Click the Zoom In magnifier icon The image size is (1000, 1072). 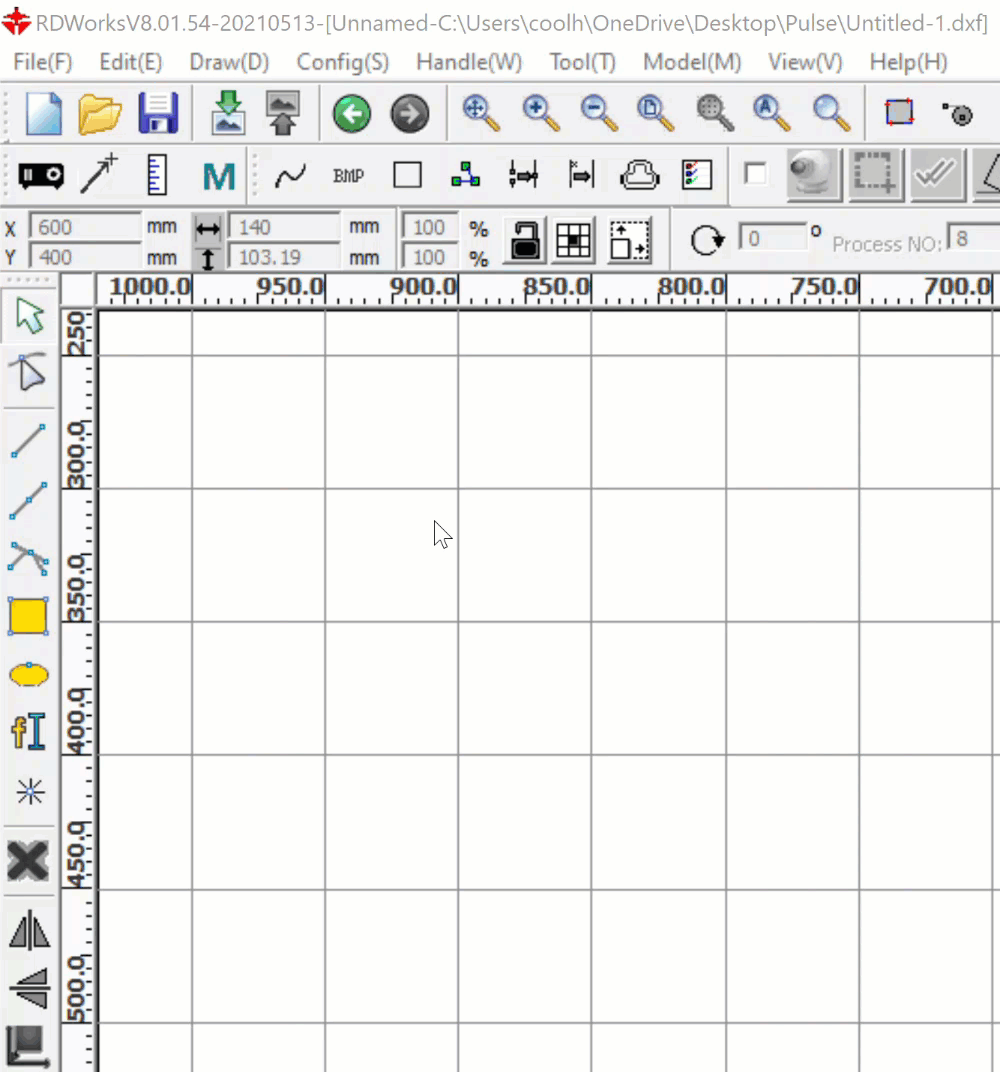[x=541, y=113]
